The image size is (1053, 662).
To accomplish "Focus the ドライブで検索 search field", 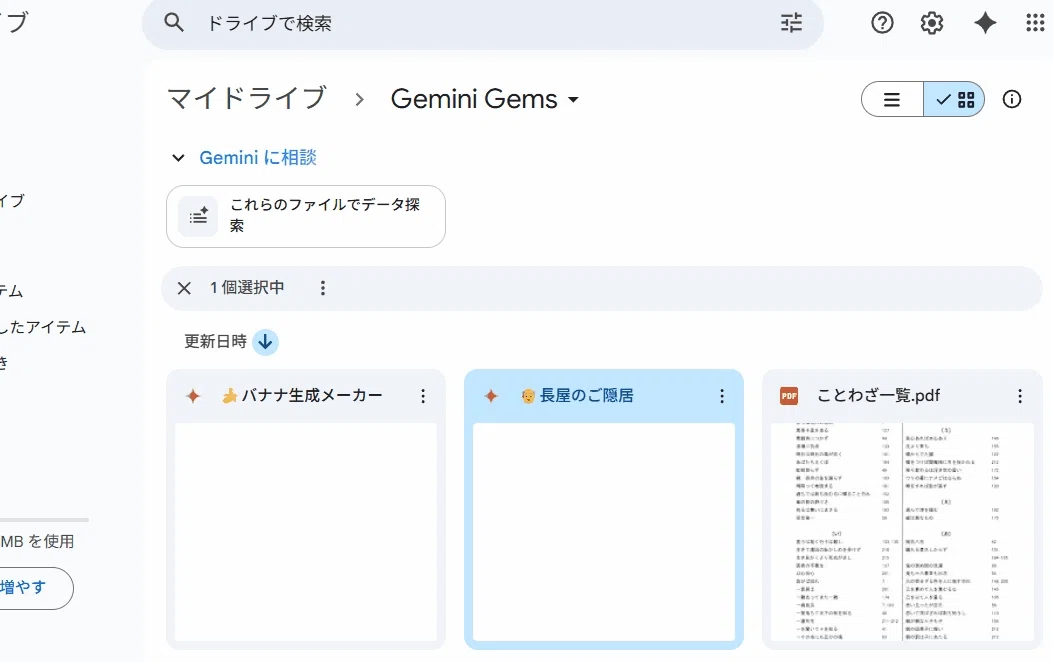I will (x=484, y=23).
